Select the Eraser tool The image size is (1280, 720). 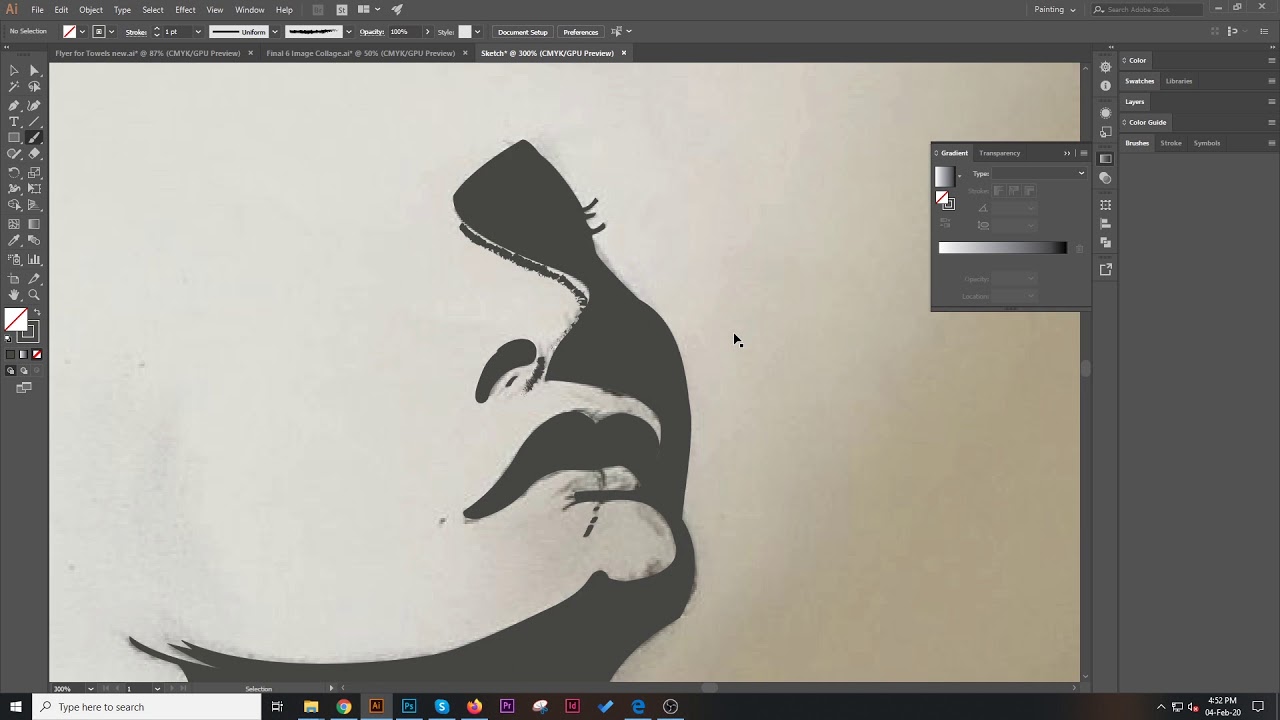[34, 154]
